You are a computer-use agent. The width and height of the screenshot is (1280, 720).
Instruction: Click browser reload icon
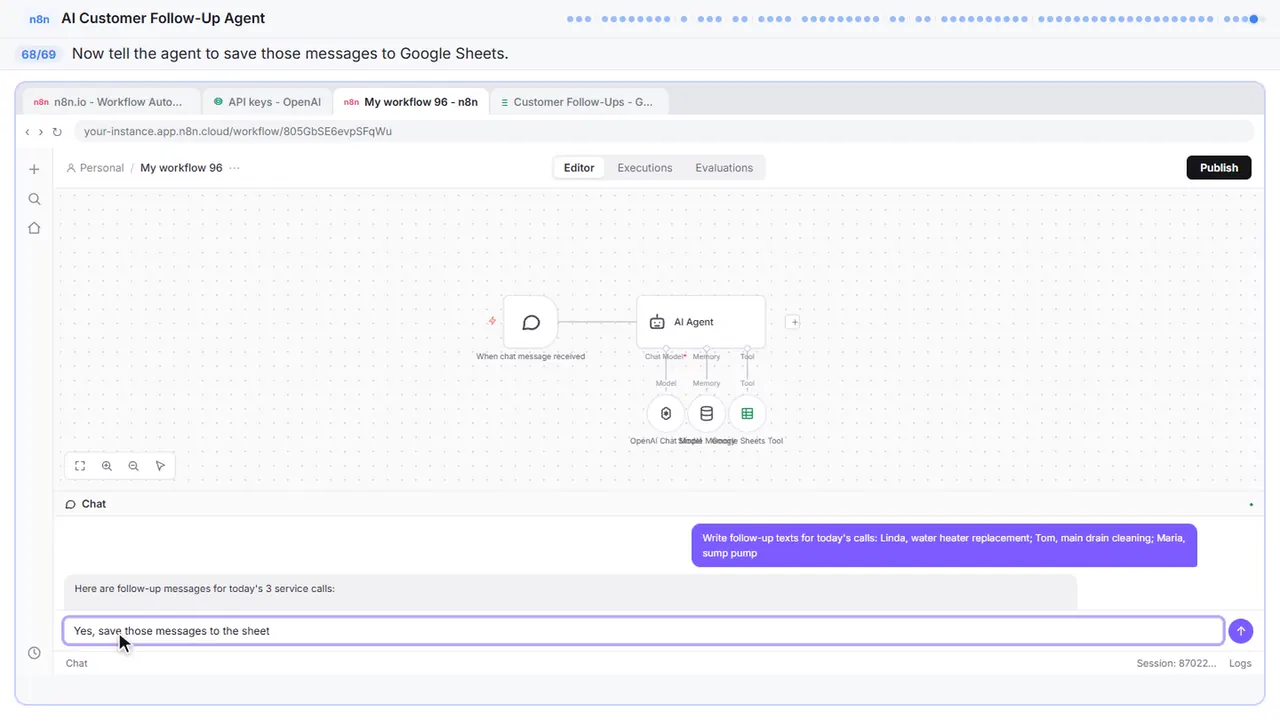(x=57, y=131)
